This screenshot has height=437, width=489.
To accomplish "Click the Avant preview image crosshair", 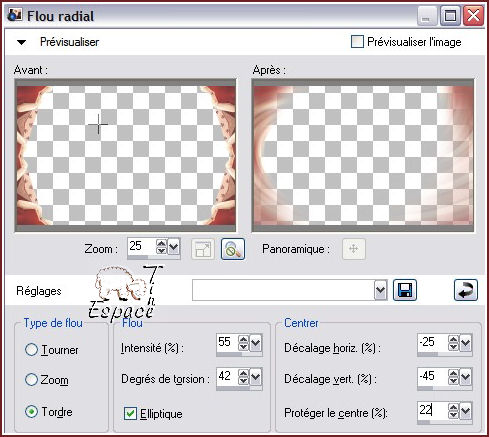I will [x=98, y=124].
